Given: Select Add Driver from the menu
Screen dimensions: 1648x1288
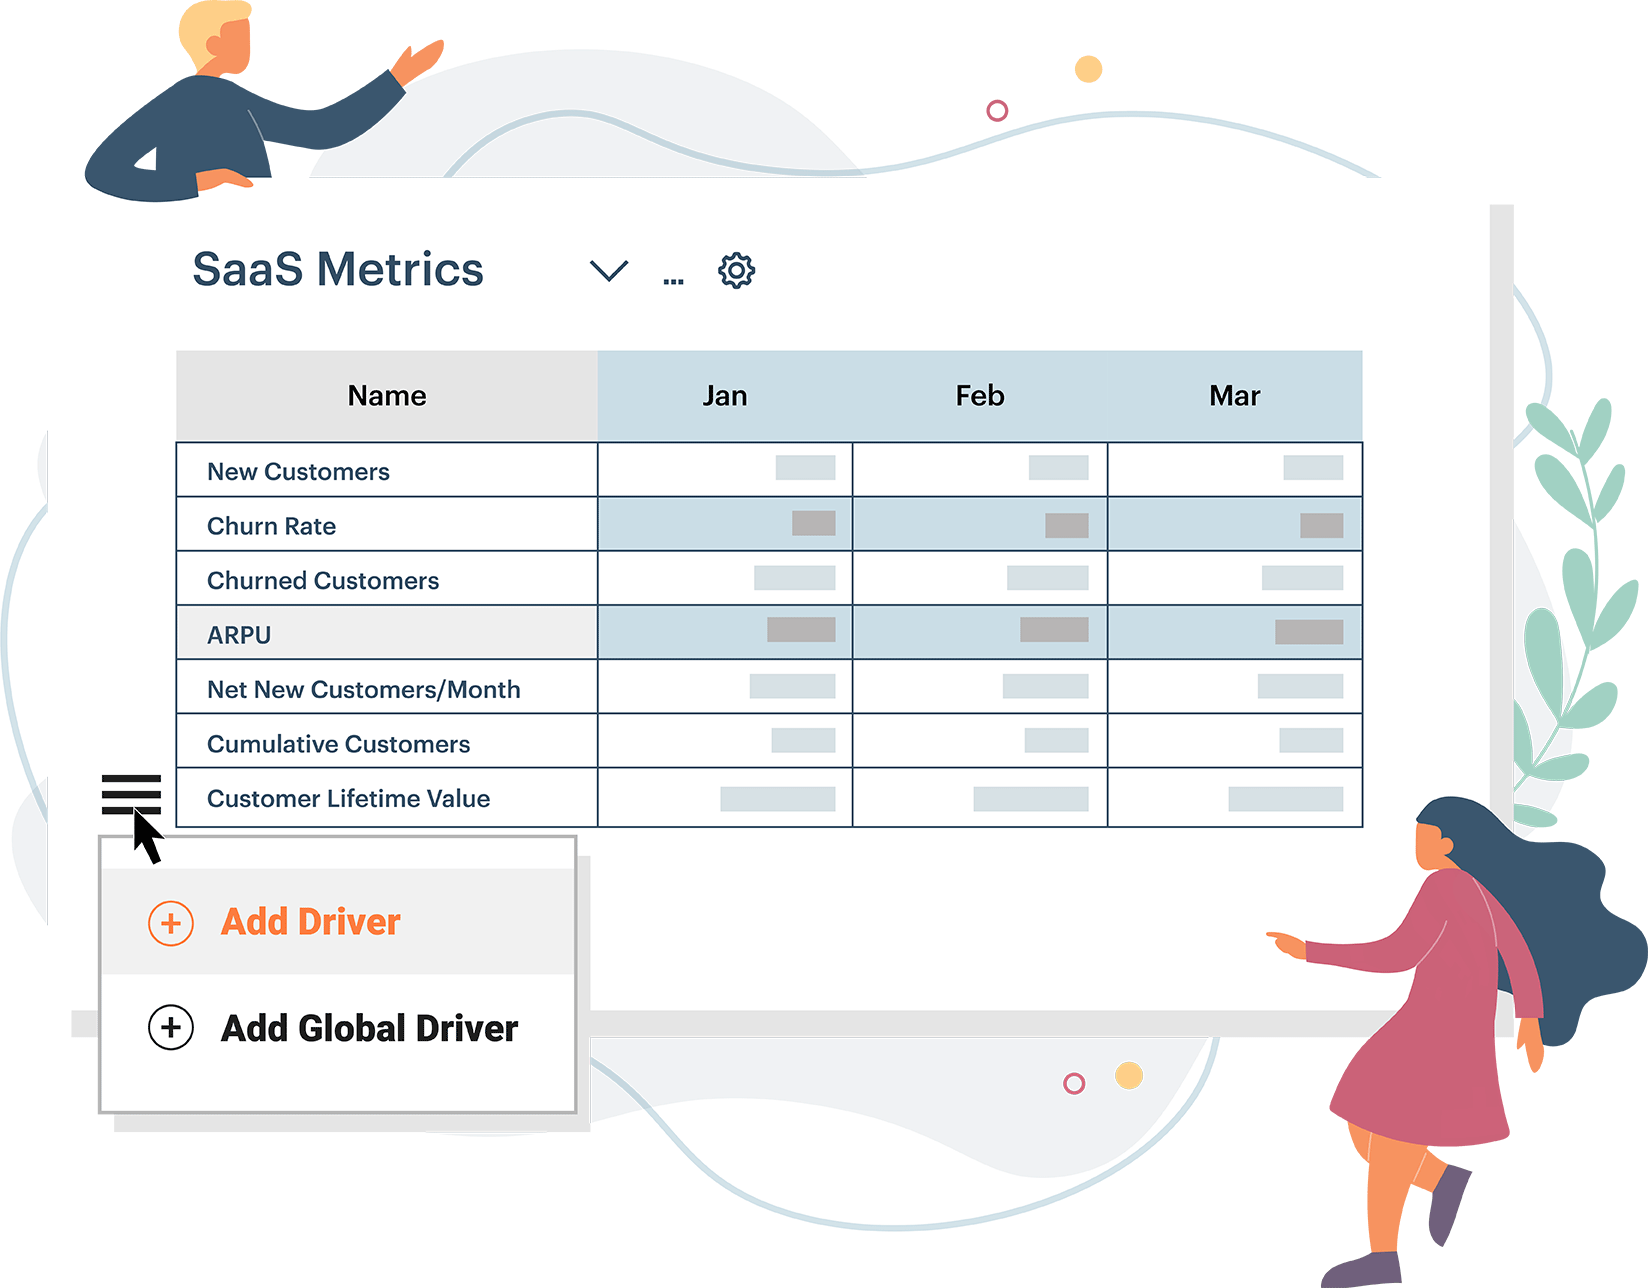Looking at the screenshot, I should [310, 922].
